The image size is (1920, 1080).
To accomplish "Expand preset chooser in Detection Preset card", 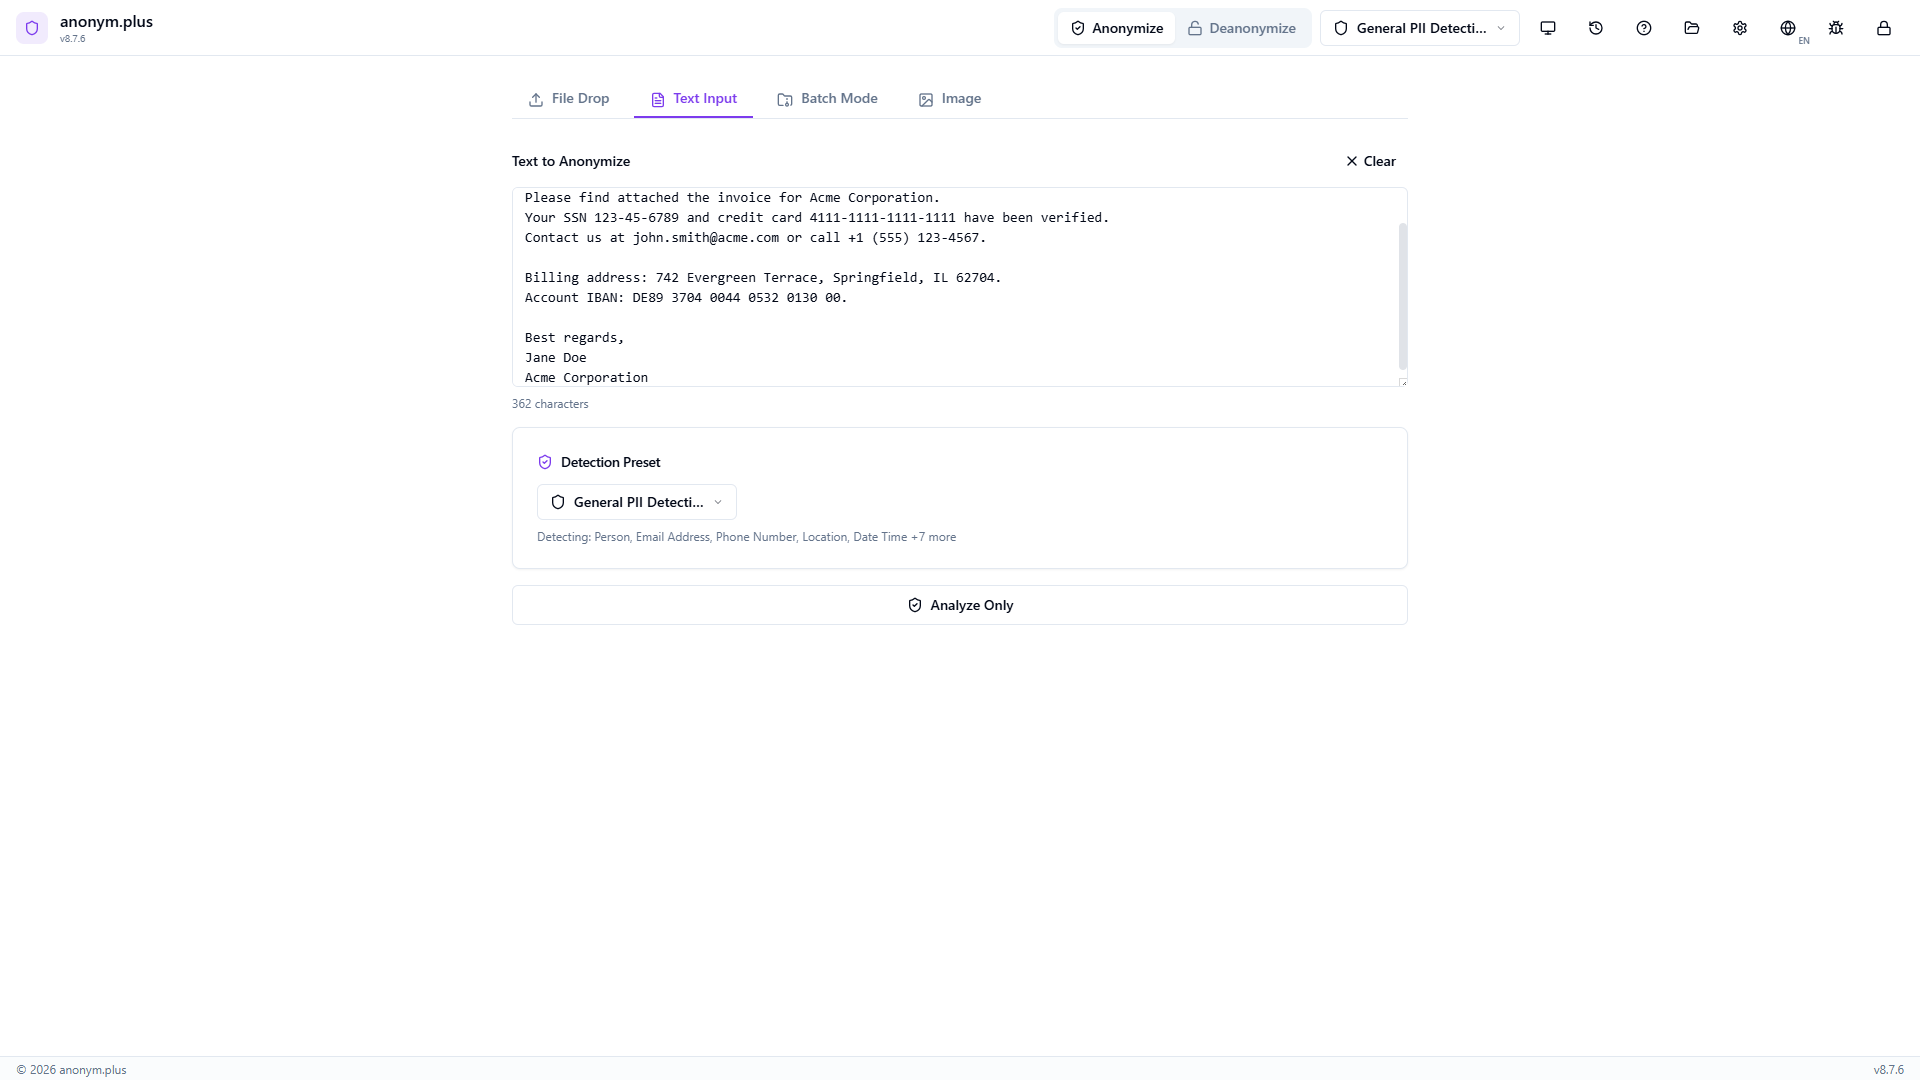I will (636, 501).
